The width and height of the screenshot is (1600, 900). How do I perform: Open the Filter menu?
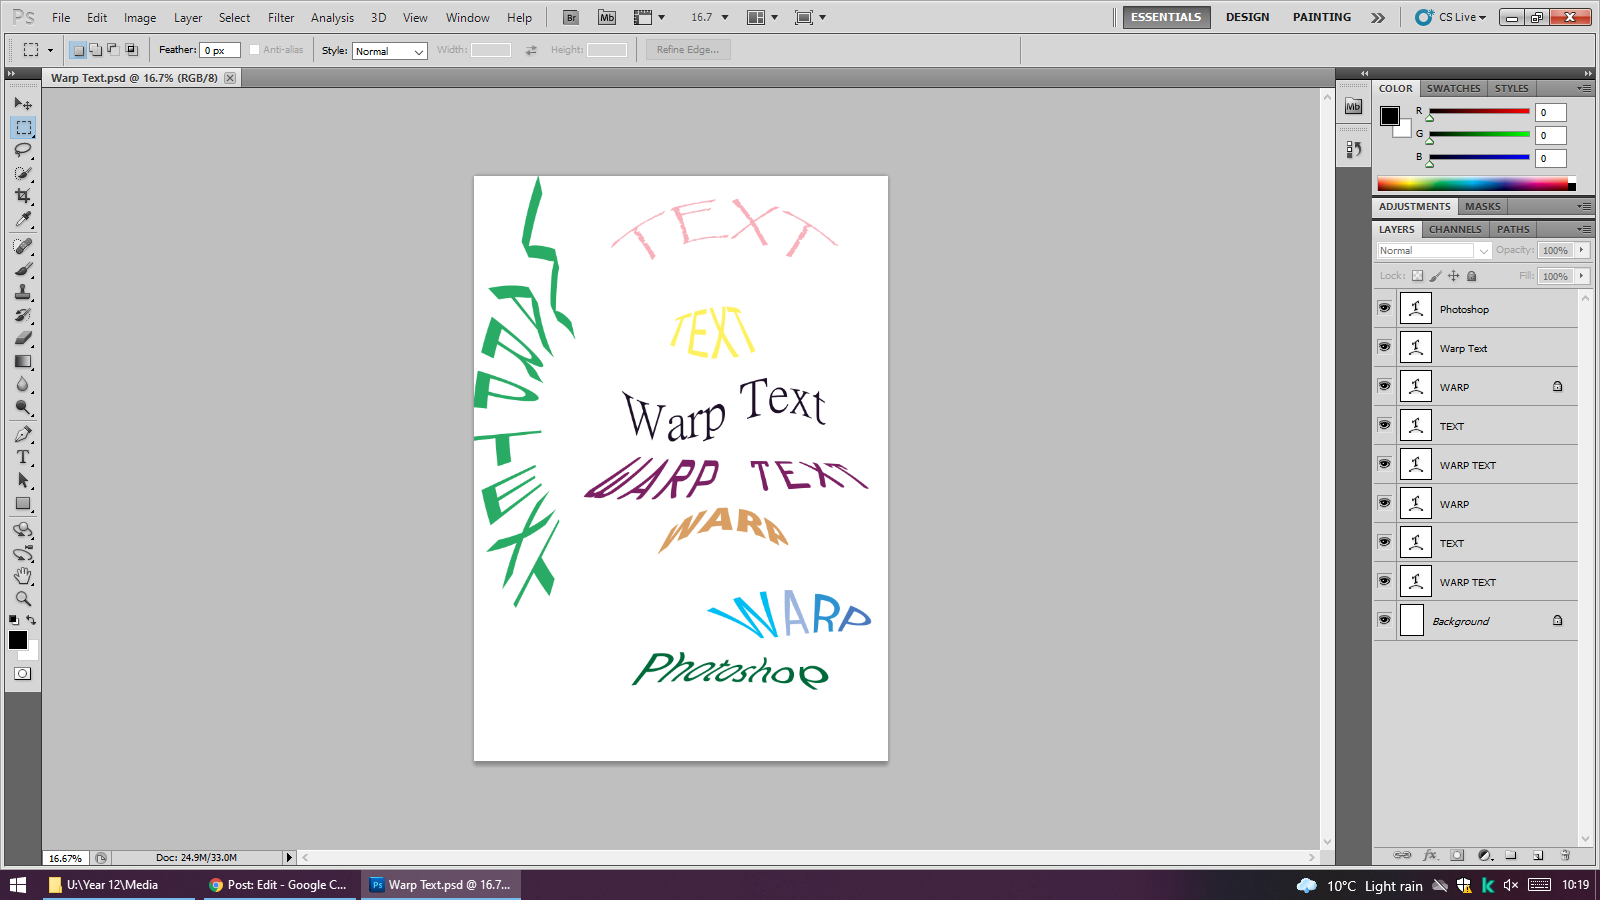(x=281, y=17)
